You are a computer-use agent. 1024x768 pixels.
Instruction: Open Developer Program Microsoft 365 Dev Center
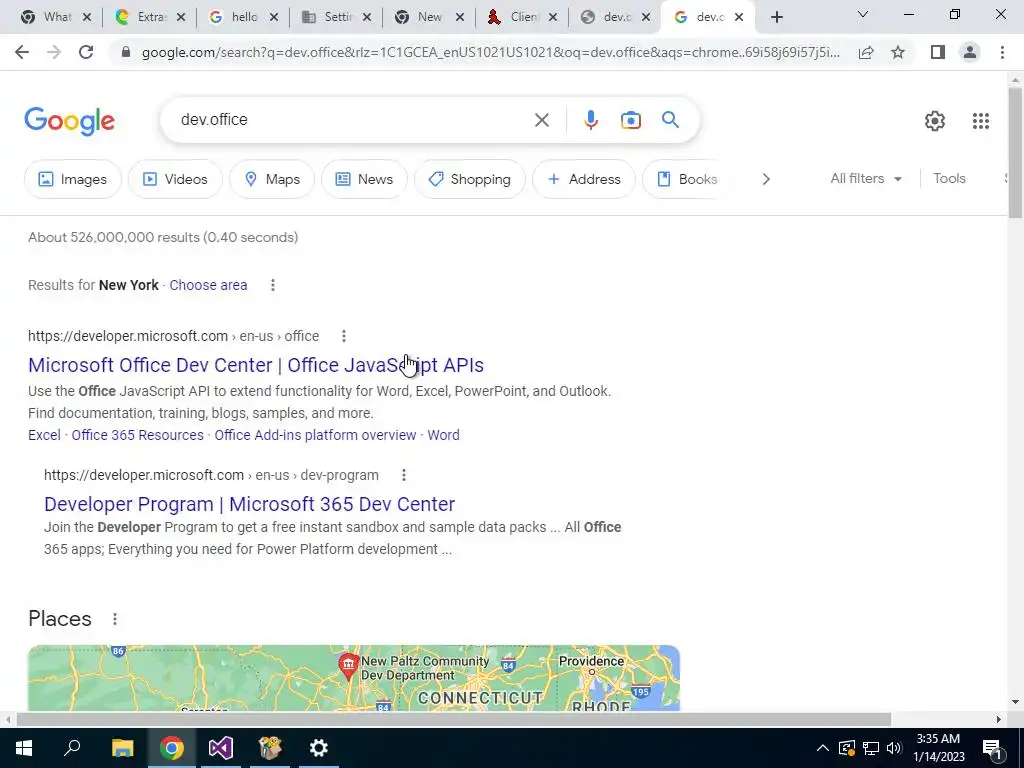[x=249, y=504]
